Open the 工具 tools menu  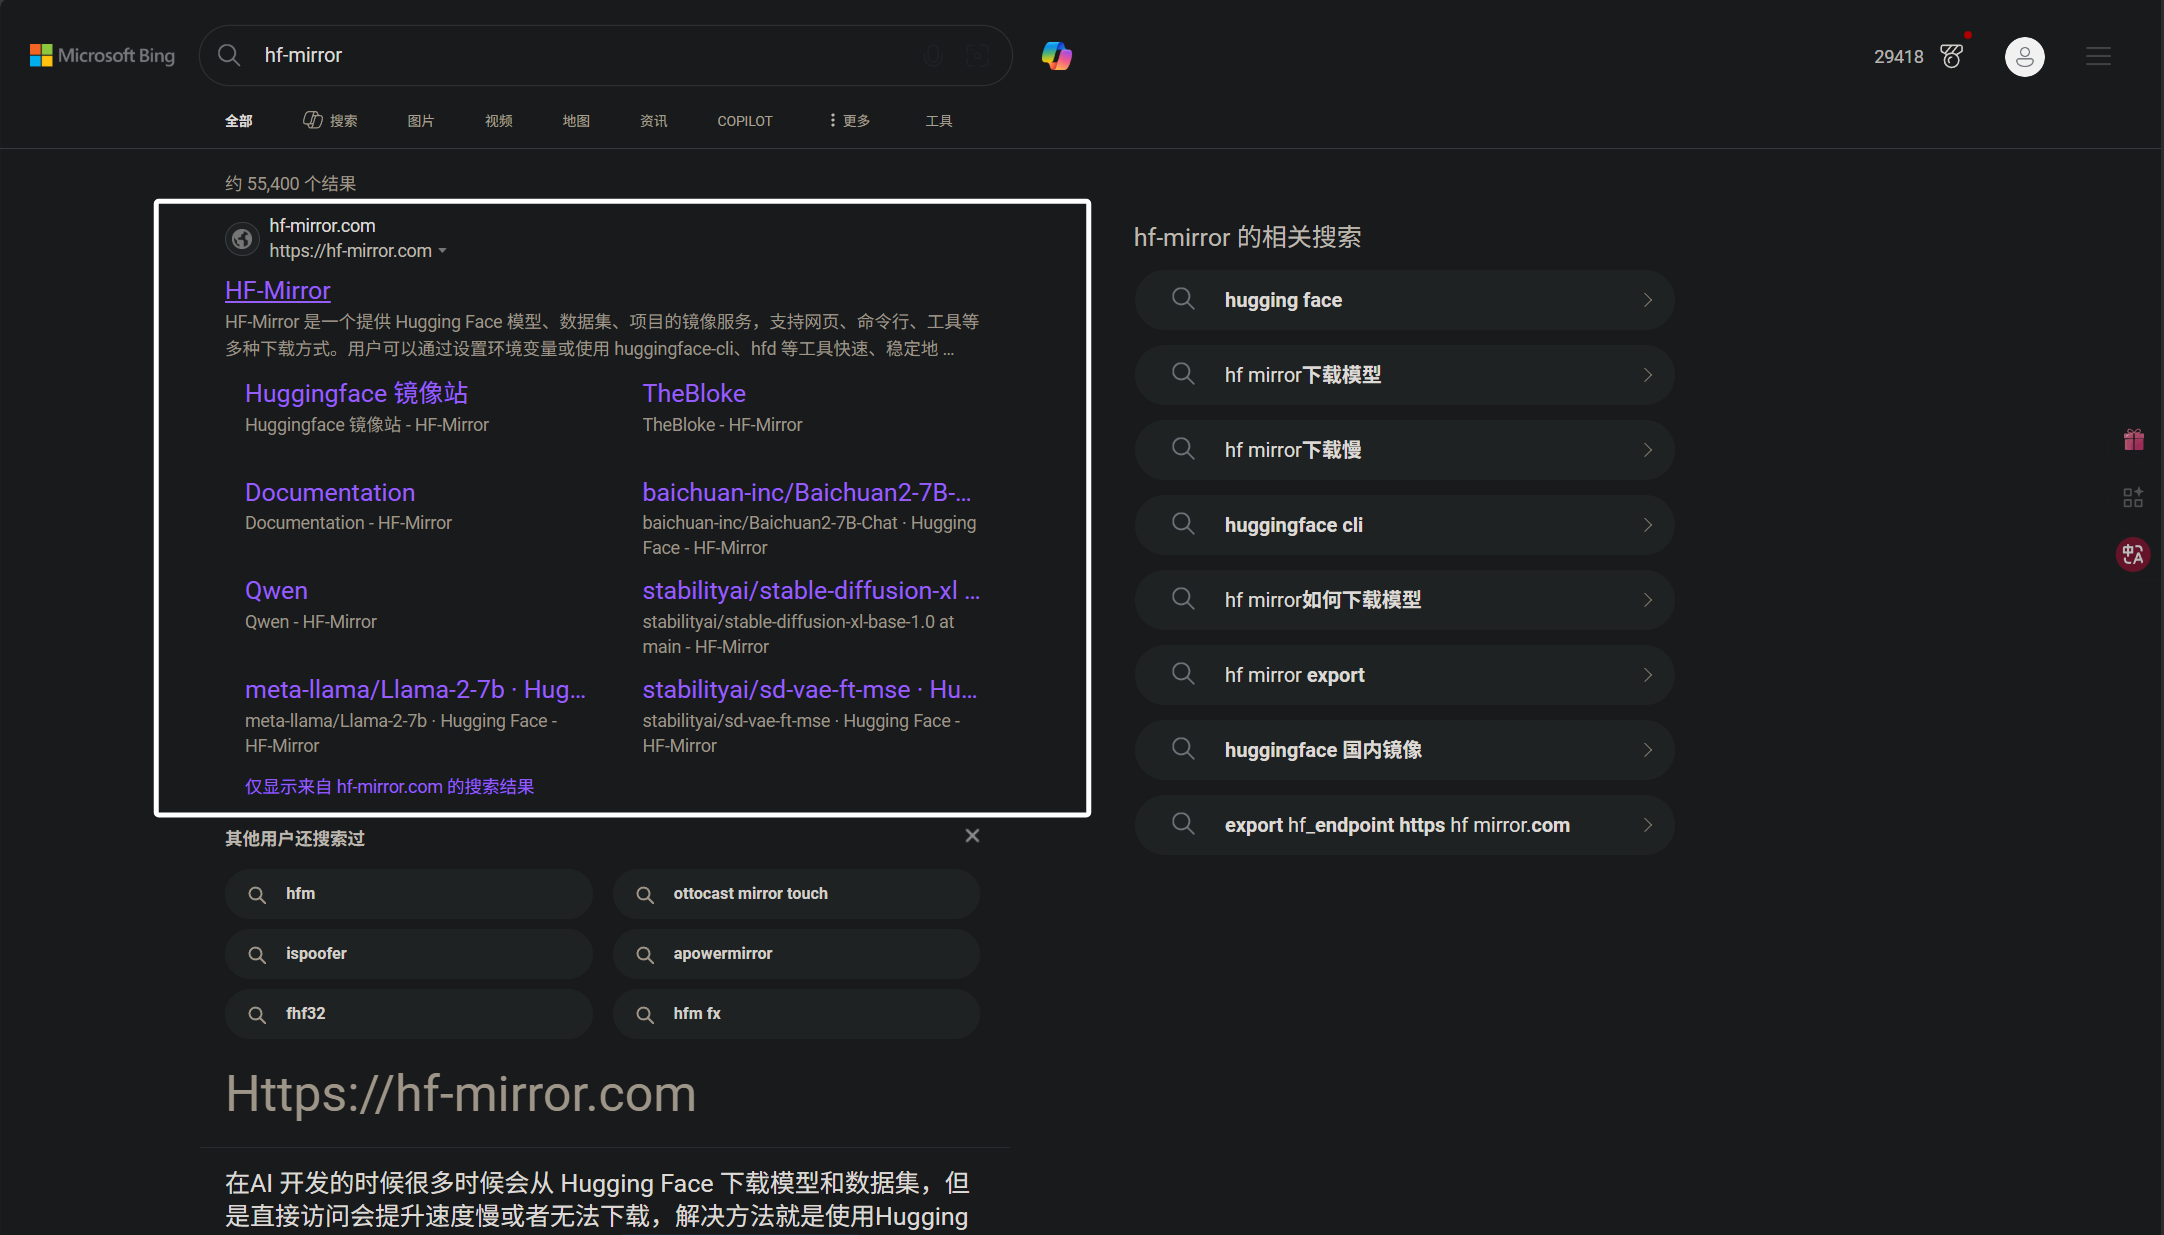tap(939, 121)
